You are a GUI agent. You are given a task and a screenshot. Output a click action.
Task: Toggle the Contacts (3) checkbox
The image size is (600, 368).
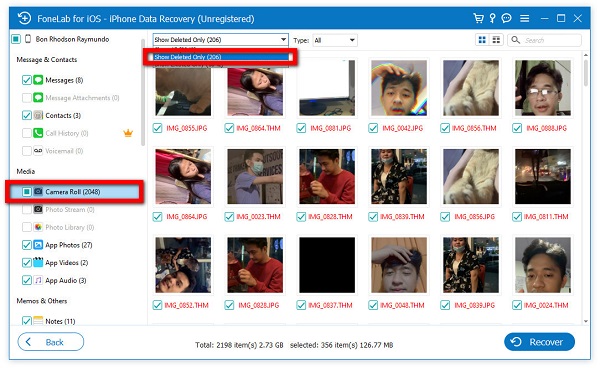coord(26,115)
